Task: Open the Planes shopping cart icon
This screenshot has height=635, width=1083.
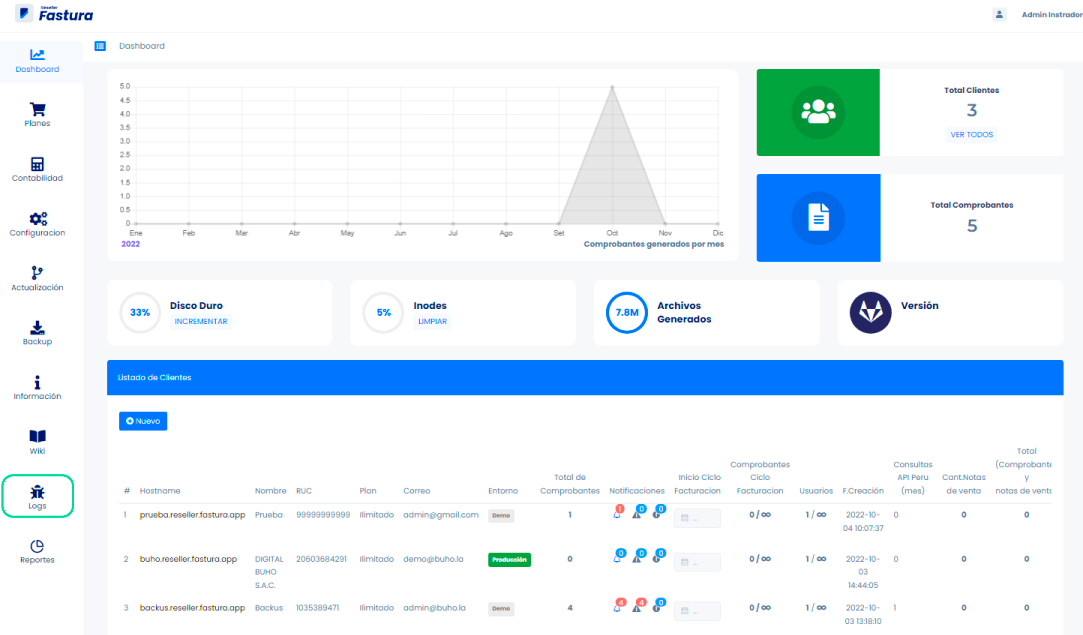Action: [37, 110]
